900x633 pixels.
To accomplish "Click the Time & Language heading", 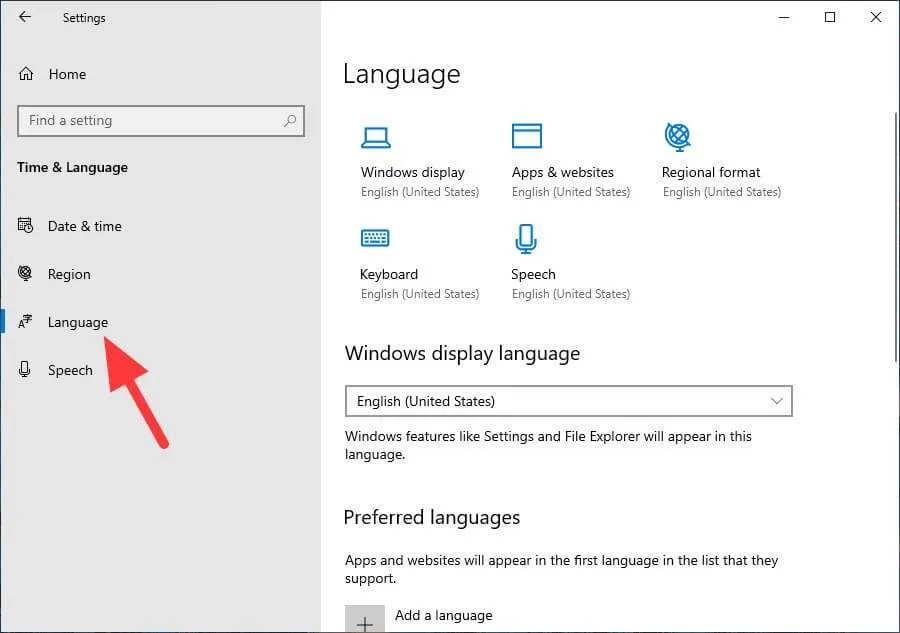I will 72,168.
